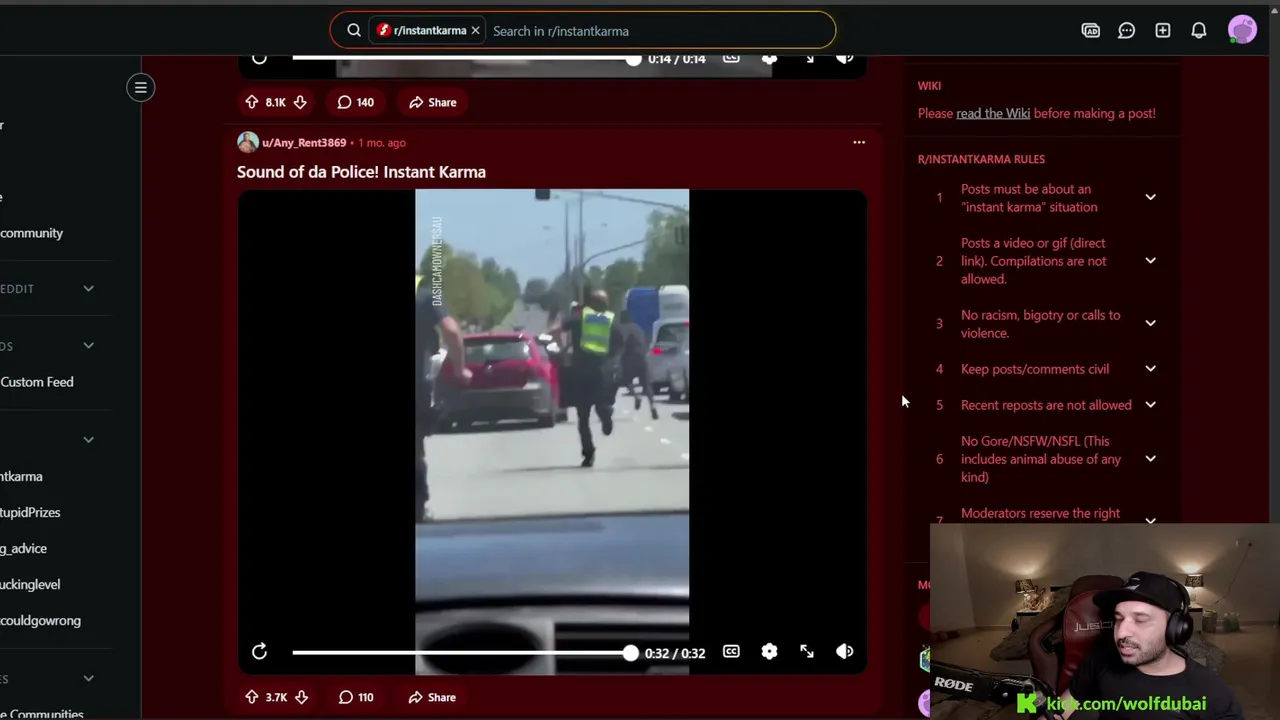Viewport: 1280px width, 720px height.
Task: Collapse the communities list above ntkarma
Action: [88, 439]
